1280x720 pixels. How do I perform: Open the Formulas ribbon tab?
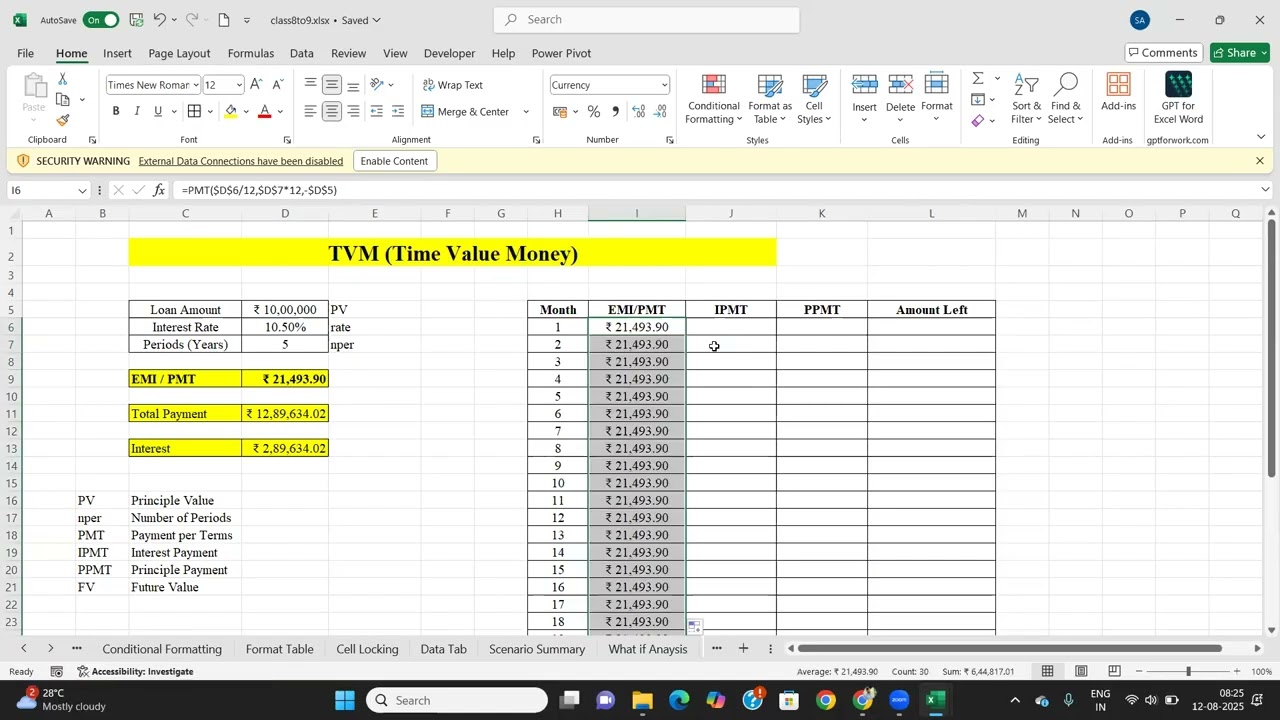point(250,53)
